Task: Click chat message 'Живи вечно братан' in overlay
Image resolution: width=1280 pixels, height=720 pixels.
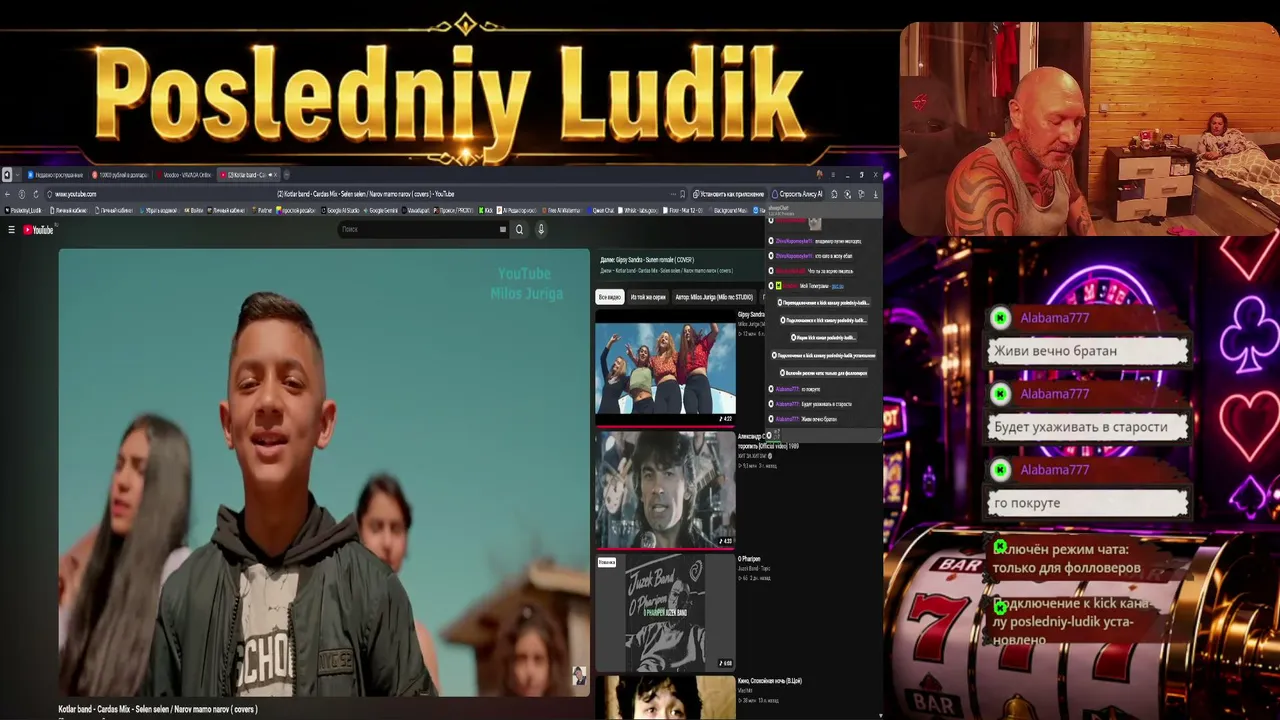Action: pyautogui.click(x=1089, y=351)
